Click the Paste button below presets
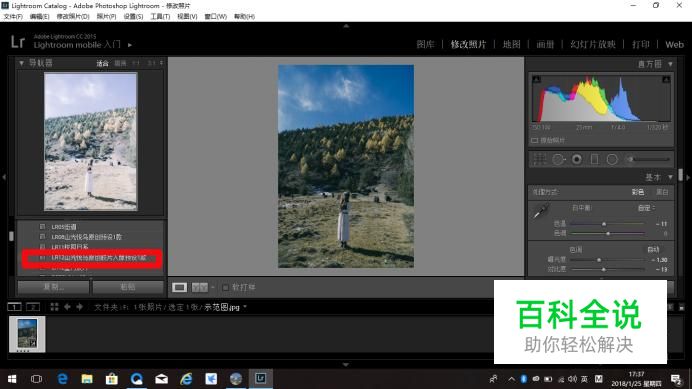The width and height of the screenshot is (692, 389). (x=128, y=287)
